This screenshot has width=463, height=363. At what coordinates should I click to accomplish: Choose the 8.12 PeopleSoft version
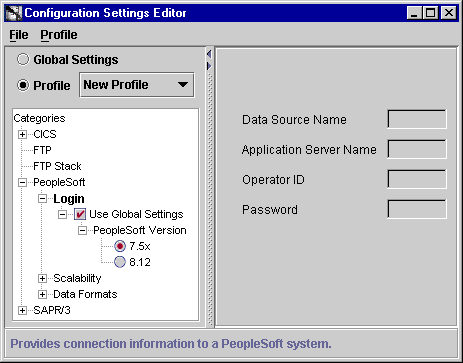[120, 262]
